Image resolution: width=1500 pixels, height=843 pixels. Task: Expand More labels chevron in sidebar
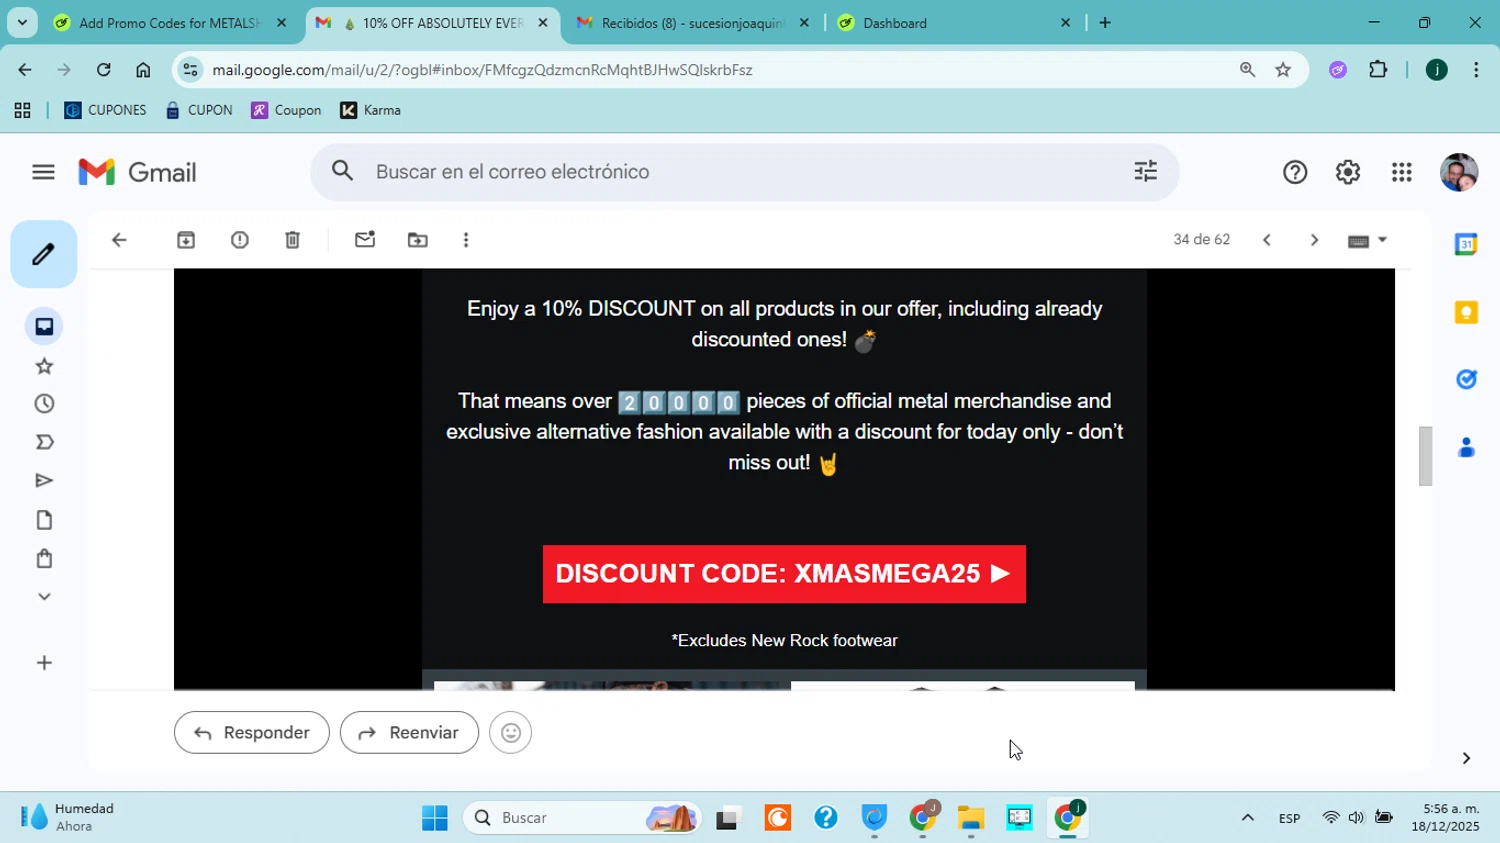click(x=44, y=597)
